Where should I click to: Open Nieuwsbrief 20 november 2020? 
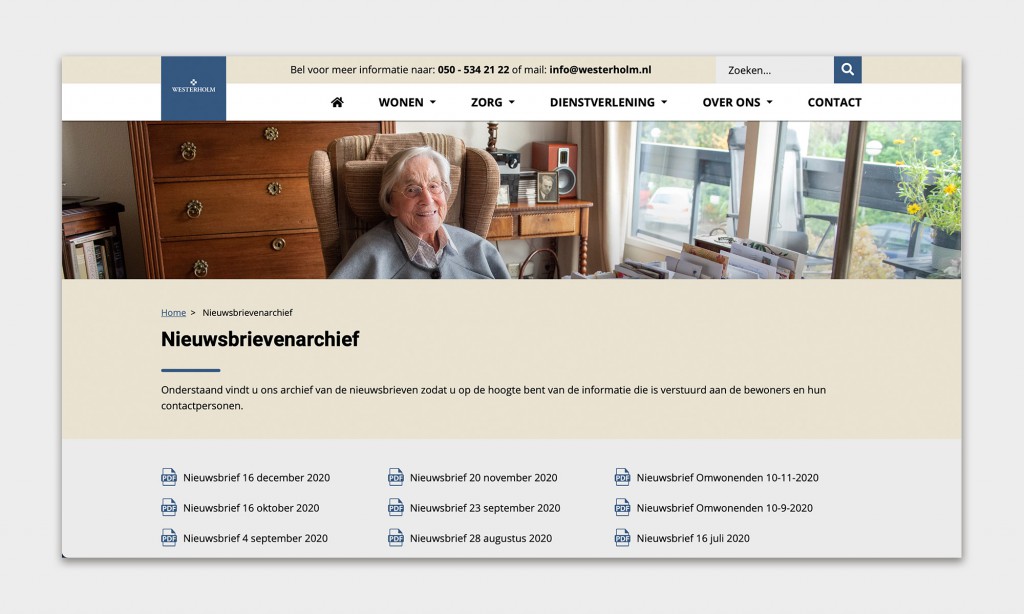click(x=484, y=477)
